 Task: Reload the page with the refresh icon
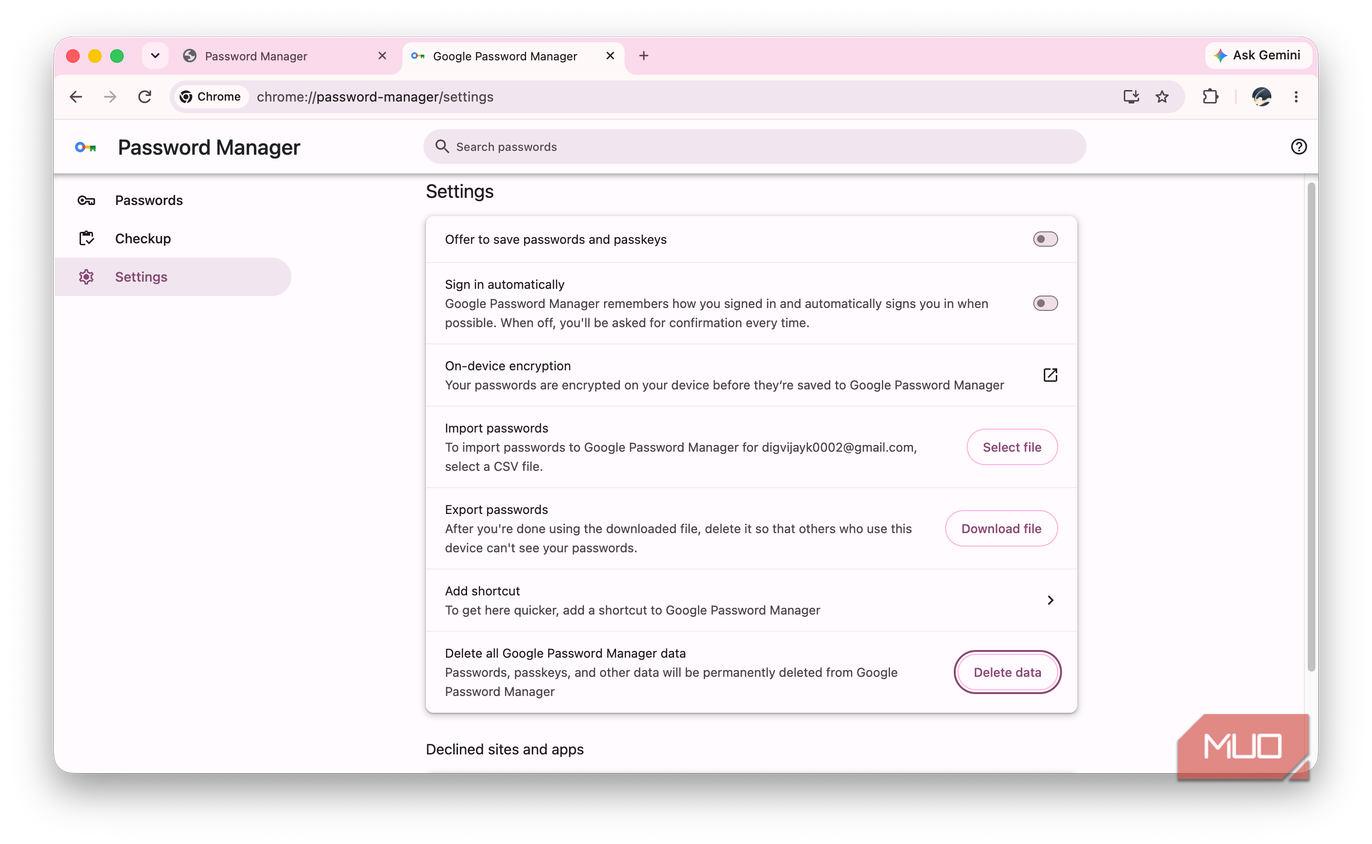pos(145,97)
